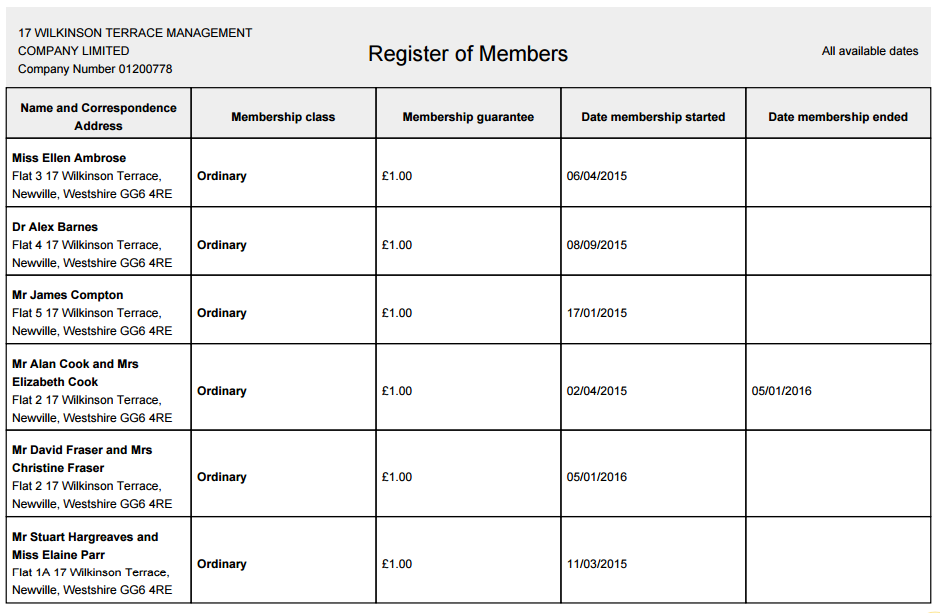Select the Miss Ellen Ambrose member name
Viewport: 940px width, 613px height.
[x=69, y=158]
